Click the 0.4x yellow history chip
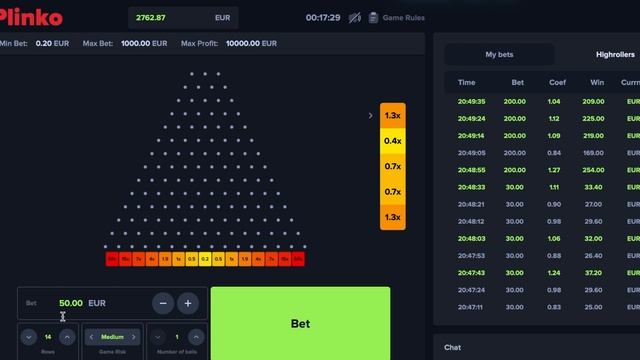 393,141
